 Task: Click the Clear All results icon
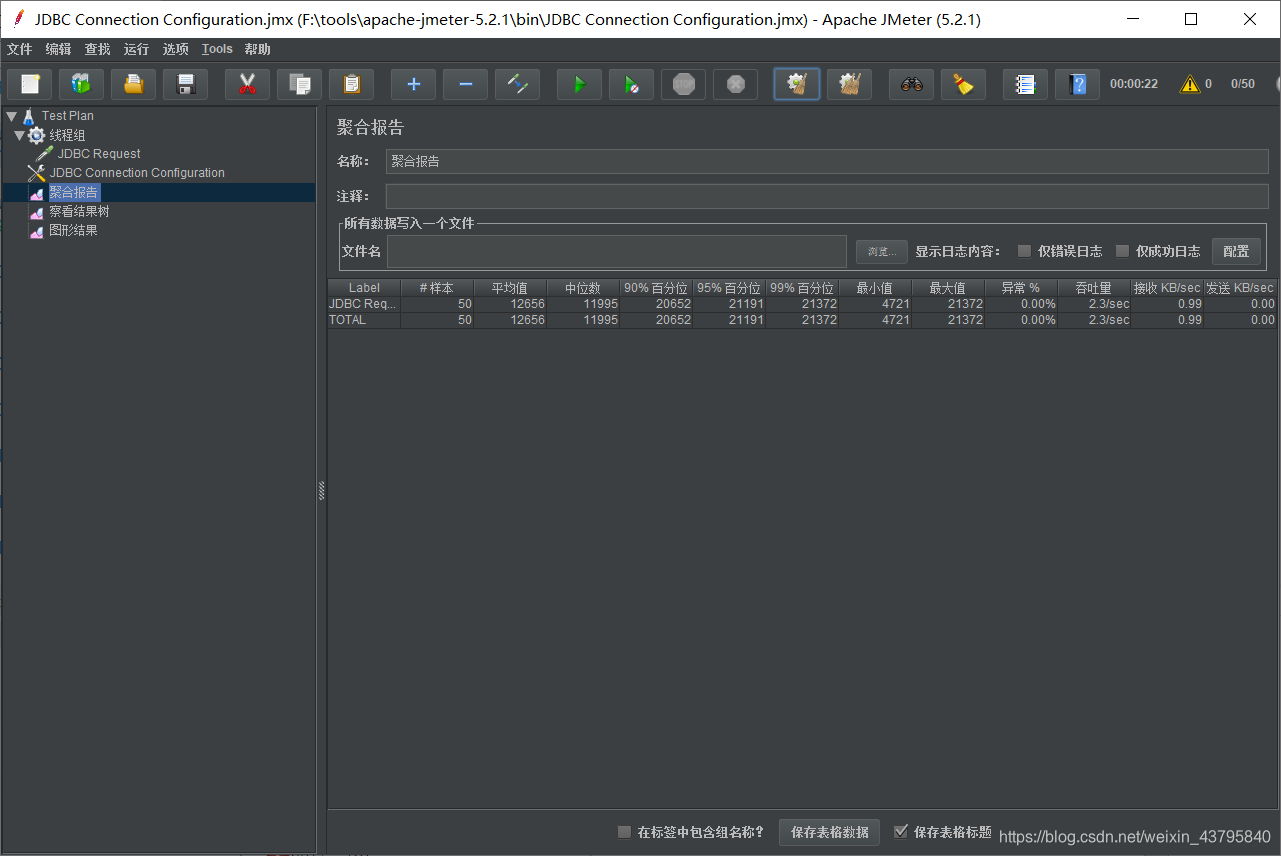849,84
